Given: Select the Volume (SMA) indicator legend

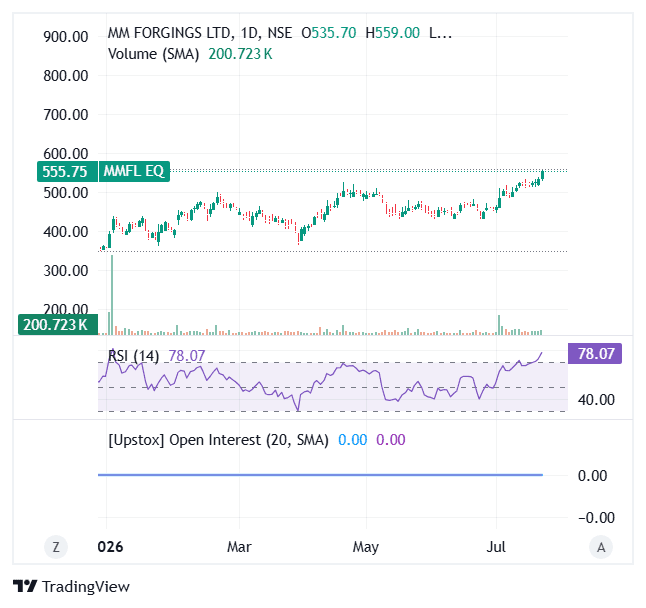Looking at the screenshot, I should [x=153, y=54].
